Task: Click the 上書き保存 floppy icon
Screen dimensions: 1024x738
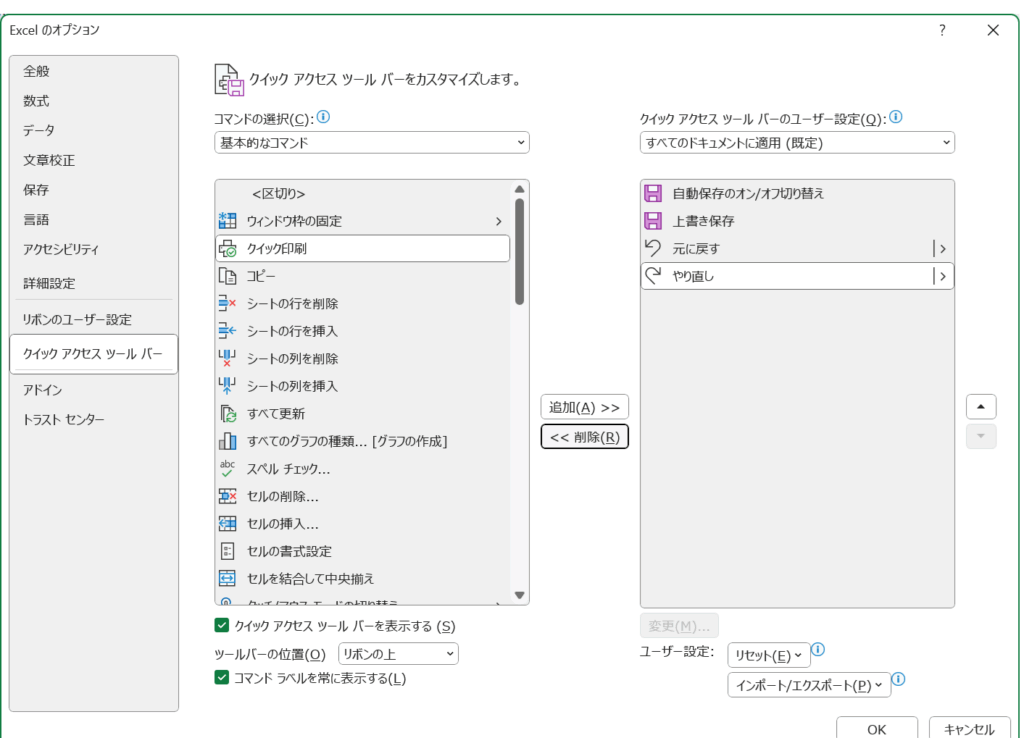Action: pyautogui.click(x=653, y=221)
